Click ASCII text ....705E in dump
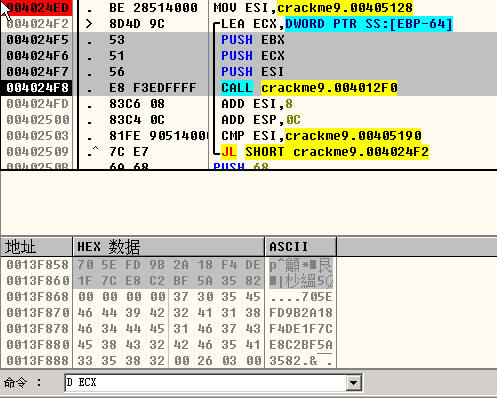The image size is (497, 398). pos(301,297)
